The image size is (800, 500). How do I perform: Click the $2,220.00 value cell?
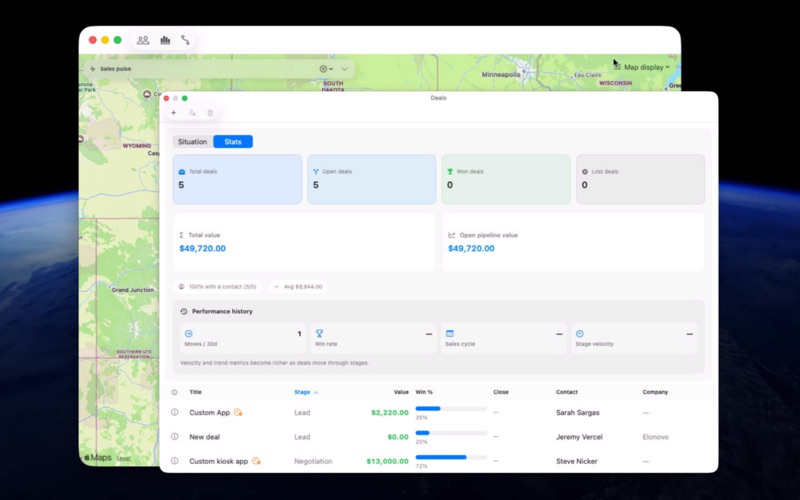coord(390,412)
